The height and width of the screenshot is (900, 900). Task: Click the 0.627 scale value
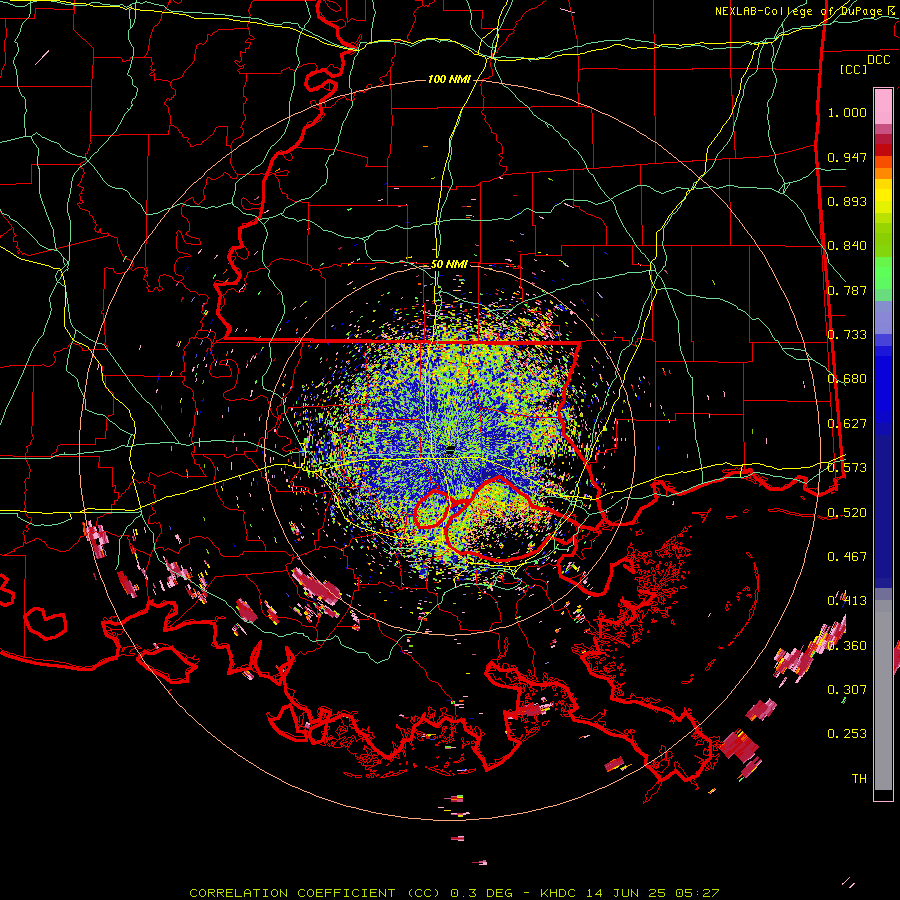coord(847,424)
